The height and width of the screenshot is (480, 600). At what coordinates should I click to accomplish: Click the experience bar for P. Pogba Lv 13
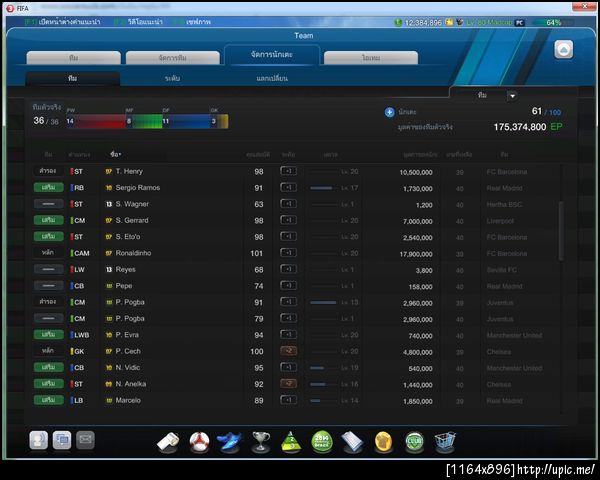pyautogui.click(x=324, y=302)
